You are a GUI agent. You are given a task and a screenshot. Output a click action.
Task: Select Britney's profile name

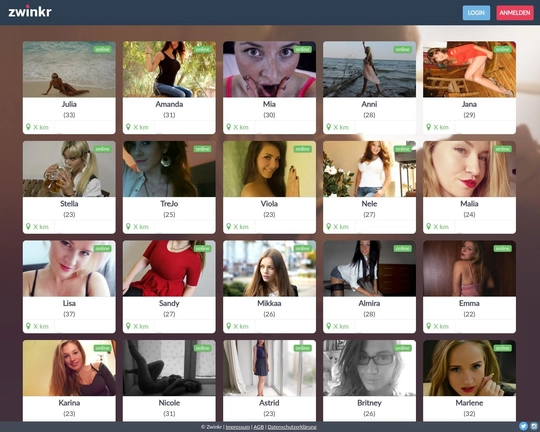tap(369, 403)
